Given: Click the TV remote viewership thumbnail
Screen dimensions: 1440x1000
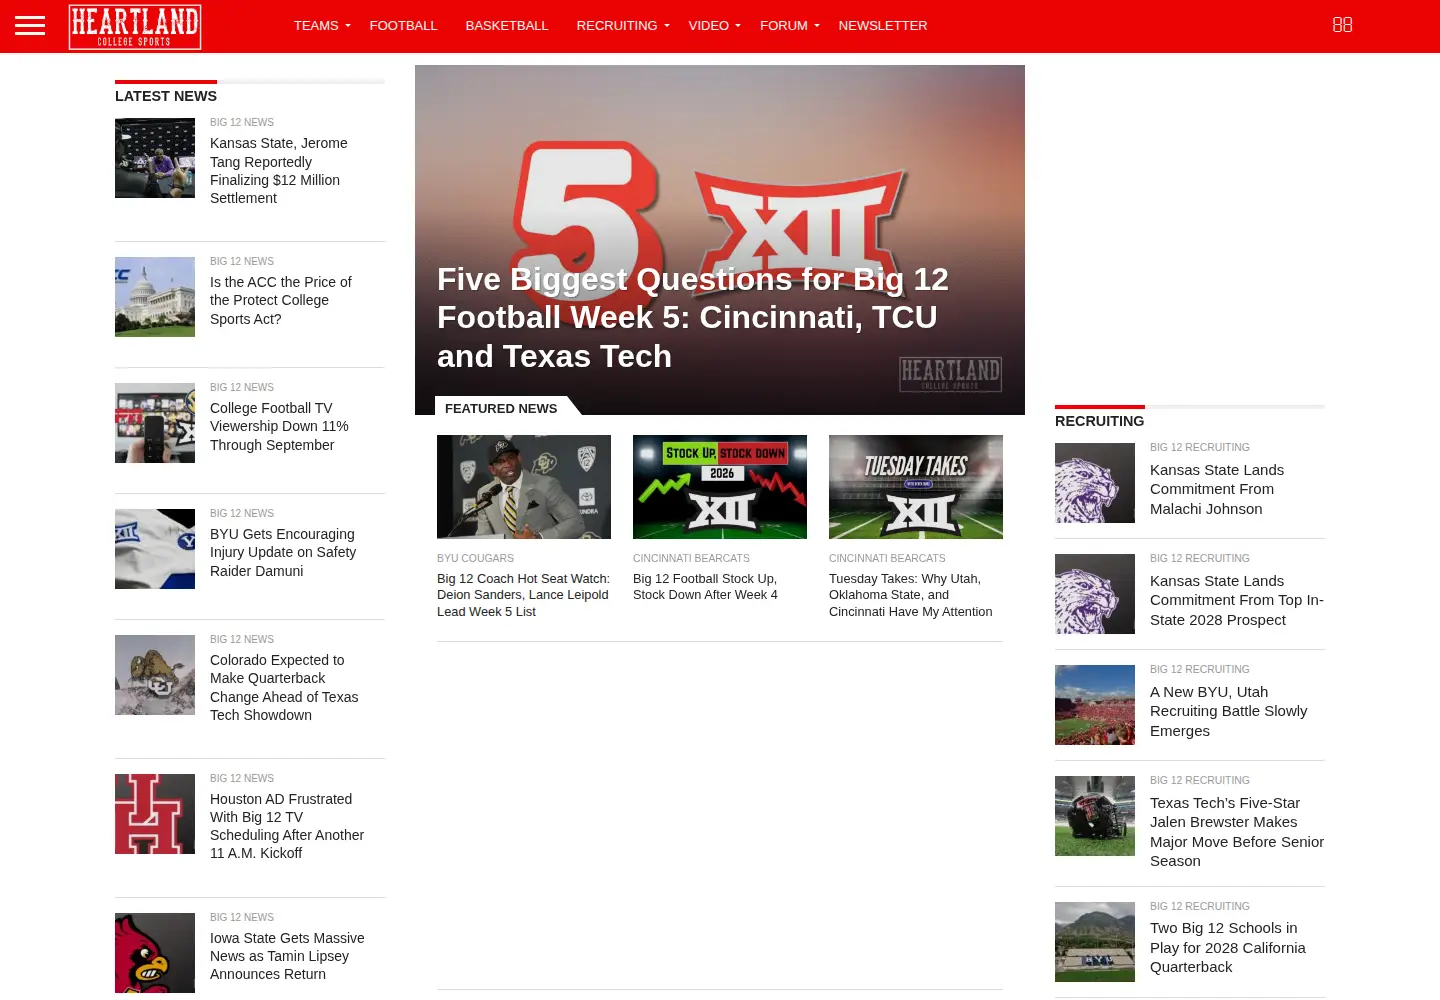Looking at the screenshot, I should [155, 423].
